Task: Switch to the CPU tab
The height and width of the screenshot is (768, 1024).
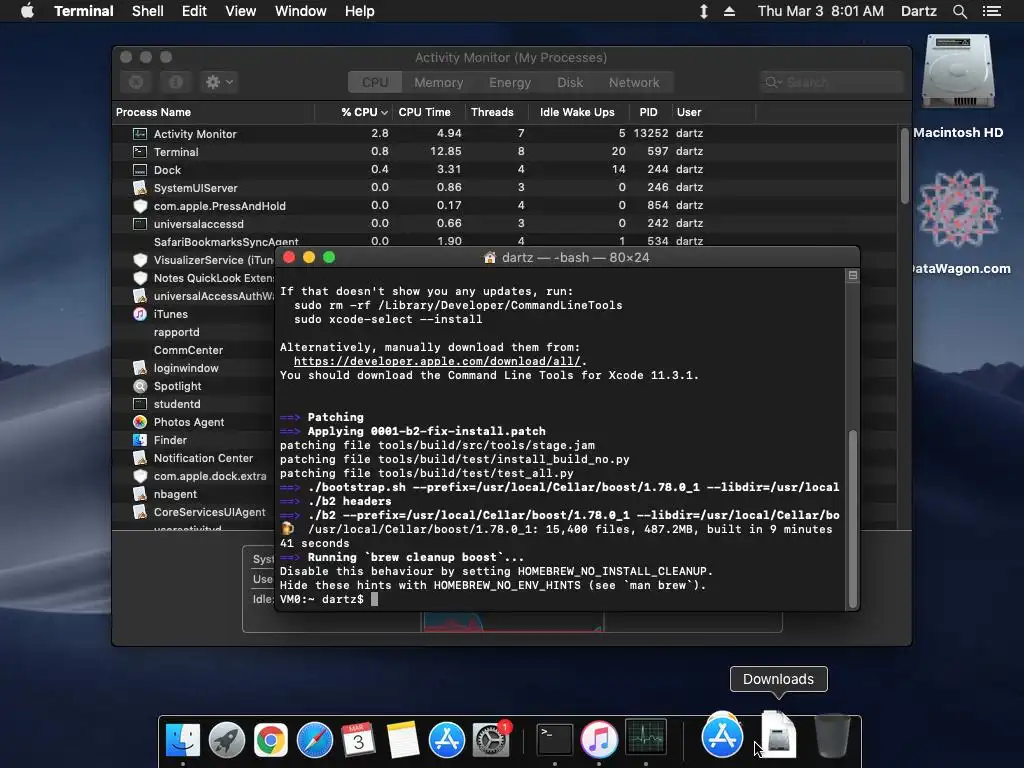Action: (x=375, y=82)
